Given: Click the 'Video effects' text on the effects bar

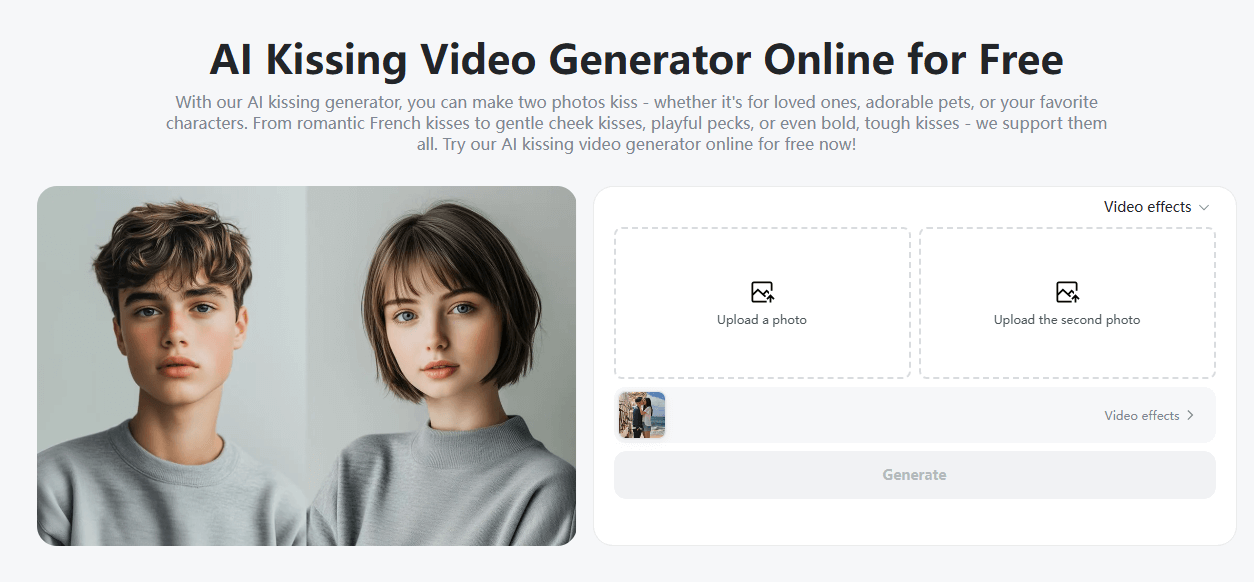Looking at the screenshot, I should (1143, 415).
